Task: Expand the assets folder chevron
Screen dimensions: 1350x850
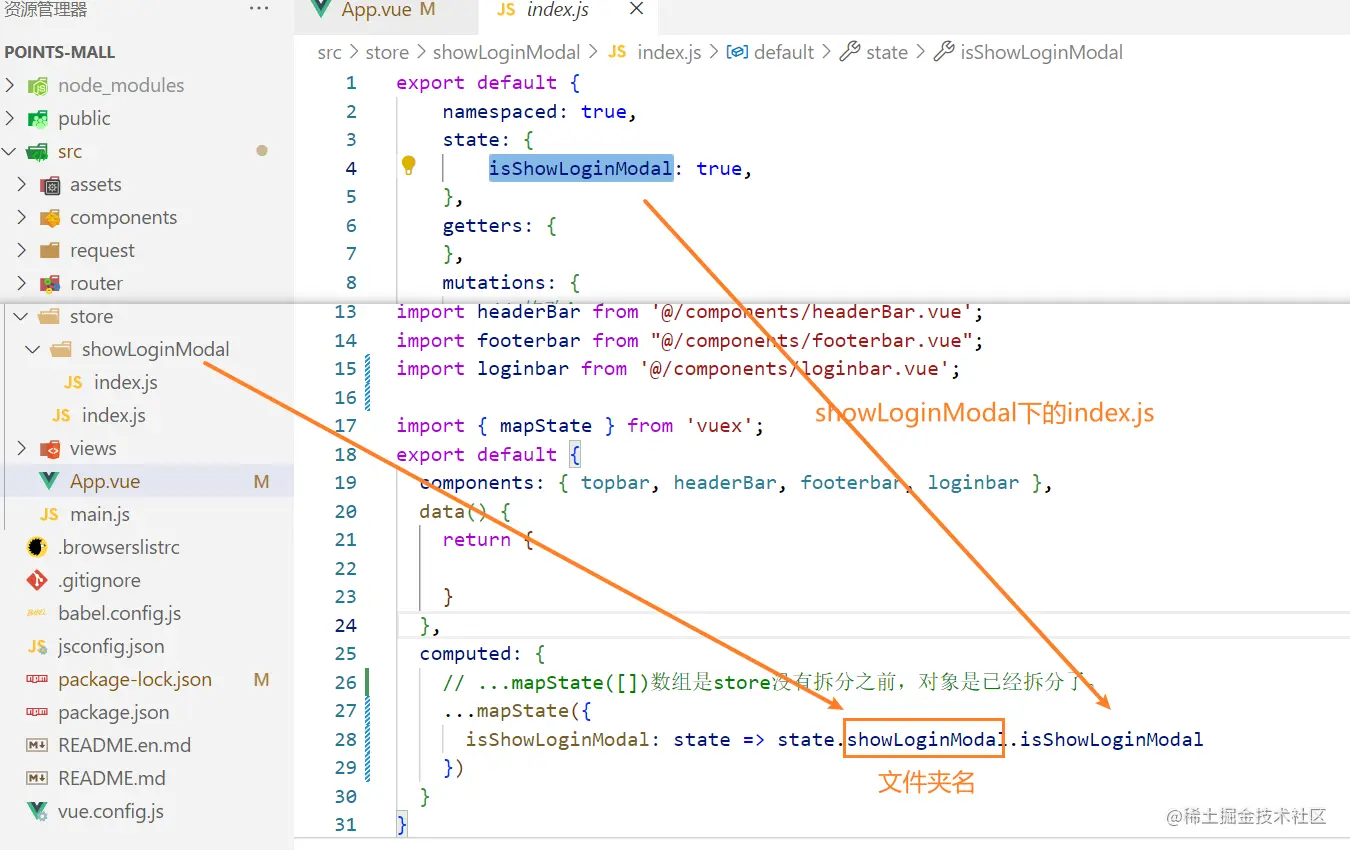Action: tap(22, 185)
